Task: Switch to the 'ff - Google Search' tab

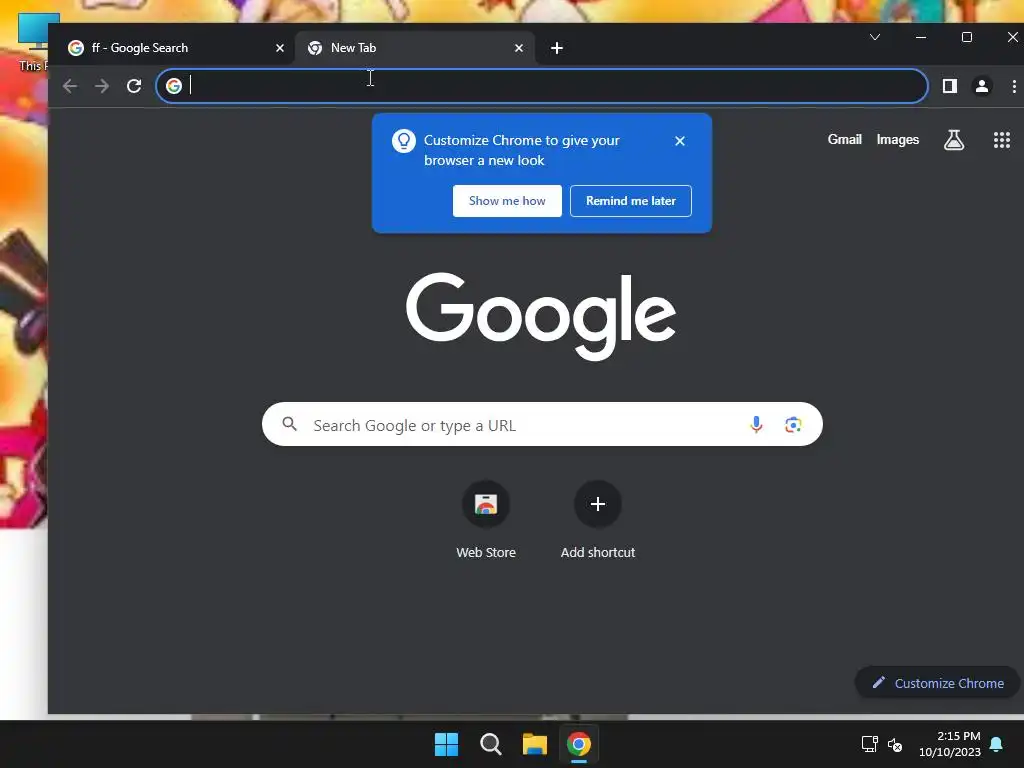Action: click(175, 48)
